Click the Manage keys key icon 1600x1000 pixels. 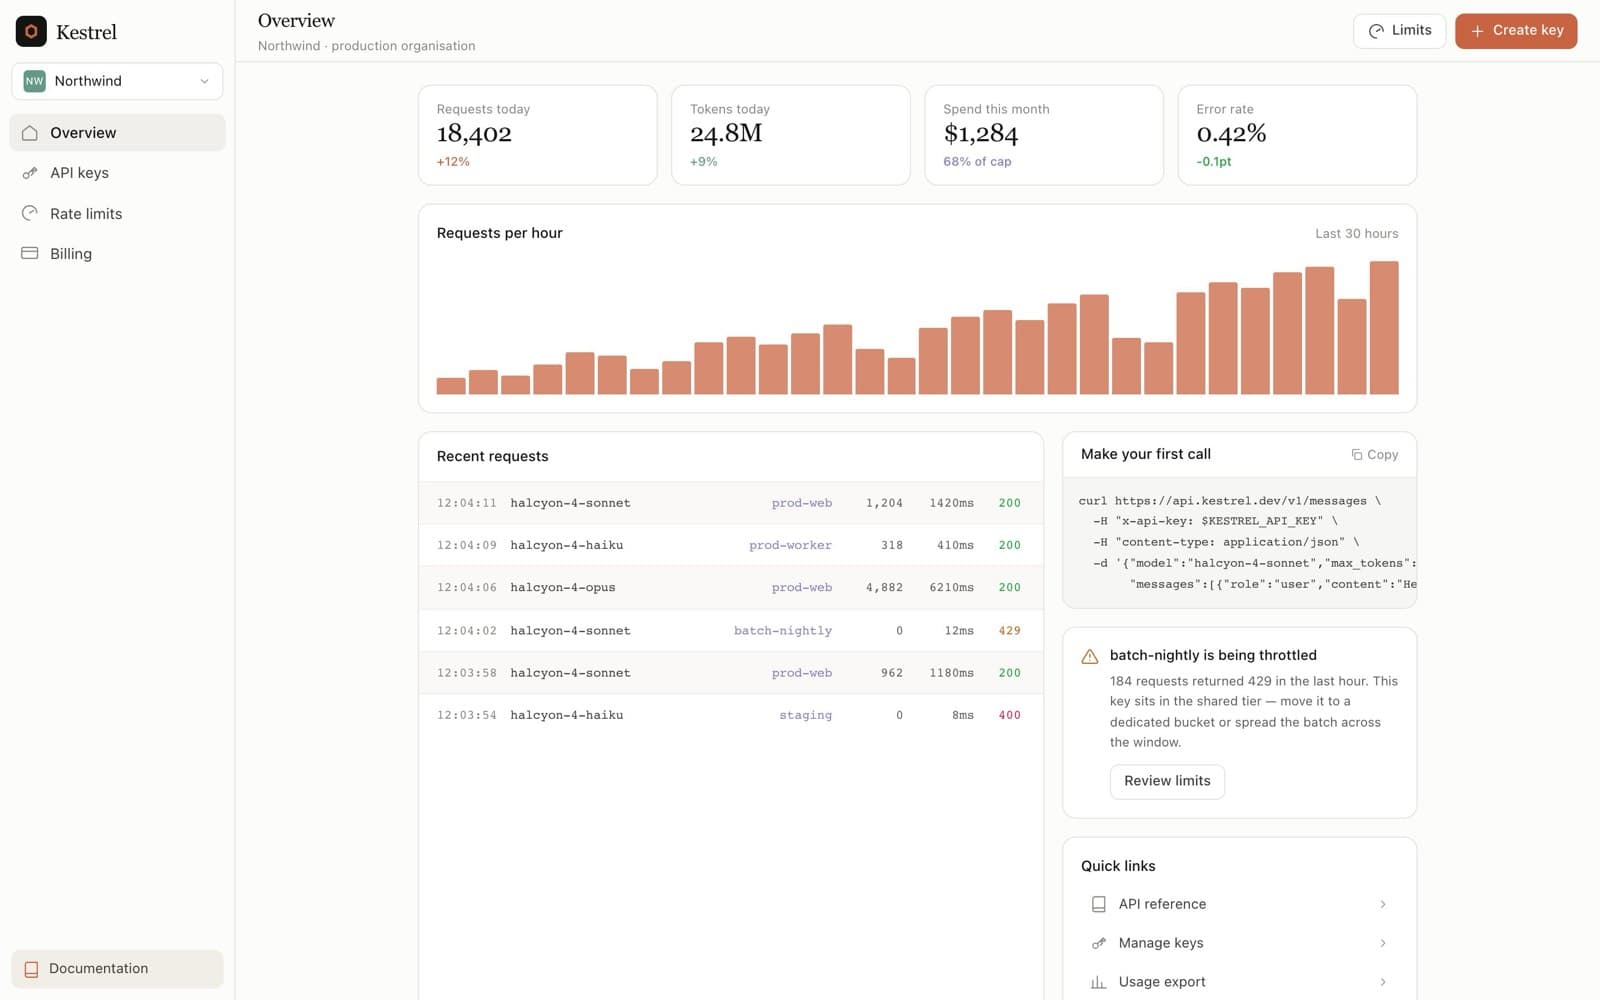point(1098,943)
